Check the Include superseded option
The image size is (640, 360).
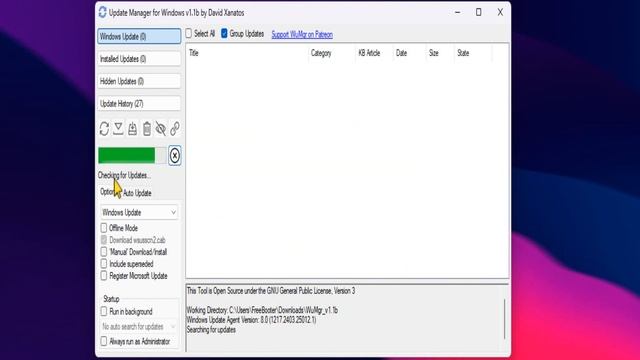(x=104, y=264)
